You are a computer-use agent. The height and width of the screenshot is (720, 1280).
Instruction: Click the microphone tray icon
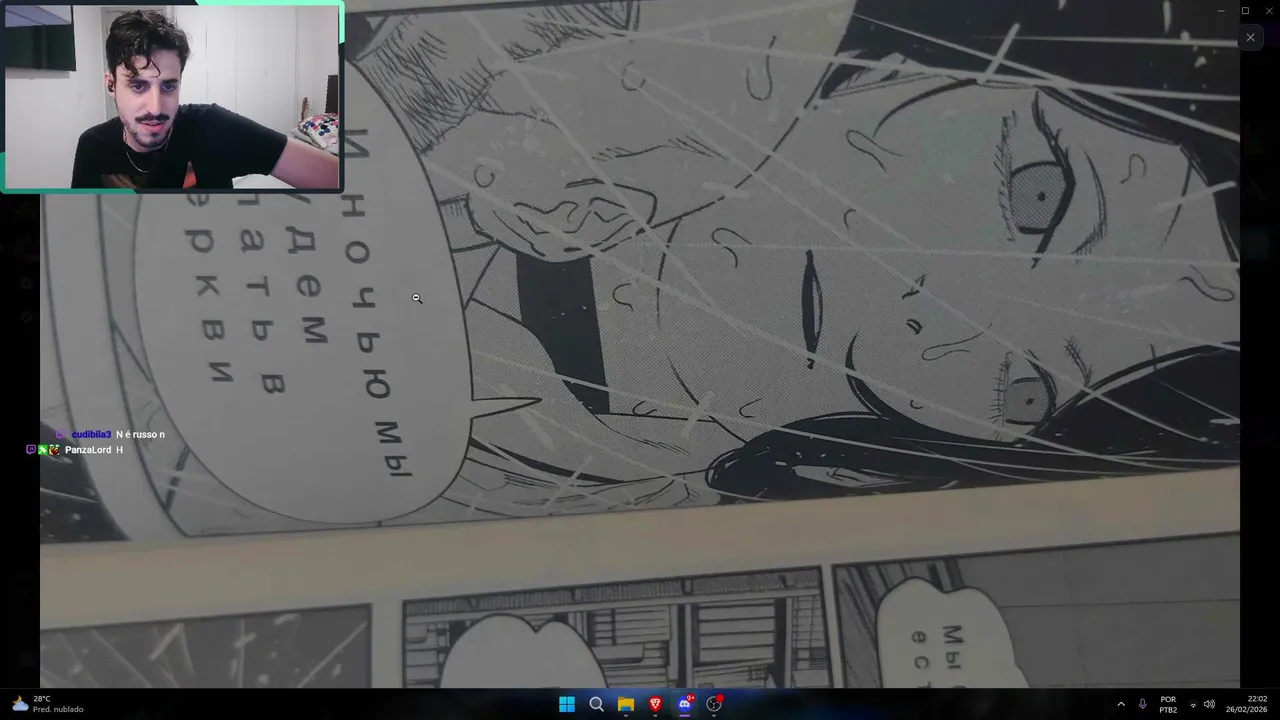tap(1142, 704)
